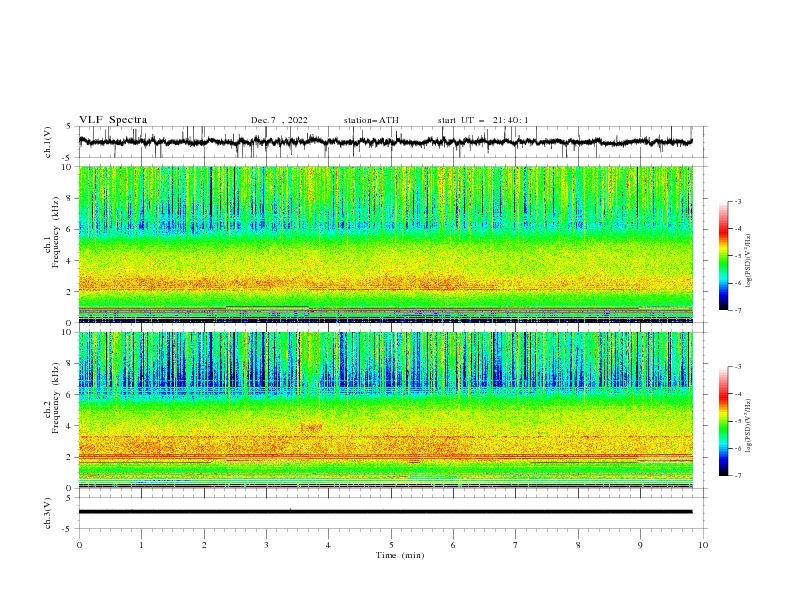Click the time axis tick label "9"
This screenshot has height=612, width=792.
click(x=640, y=545)
